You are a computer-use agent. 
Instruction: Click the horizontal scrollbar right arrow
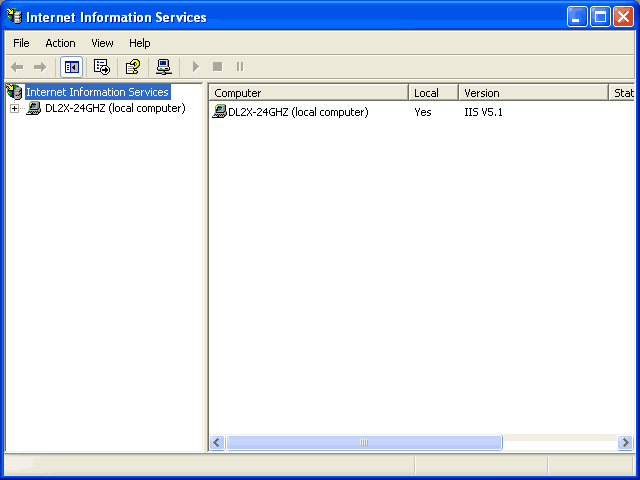point(625,443)
